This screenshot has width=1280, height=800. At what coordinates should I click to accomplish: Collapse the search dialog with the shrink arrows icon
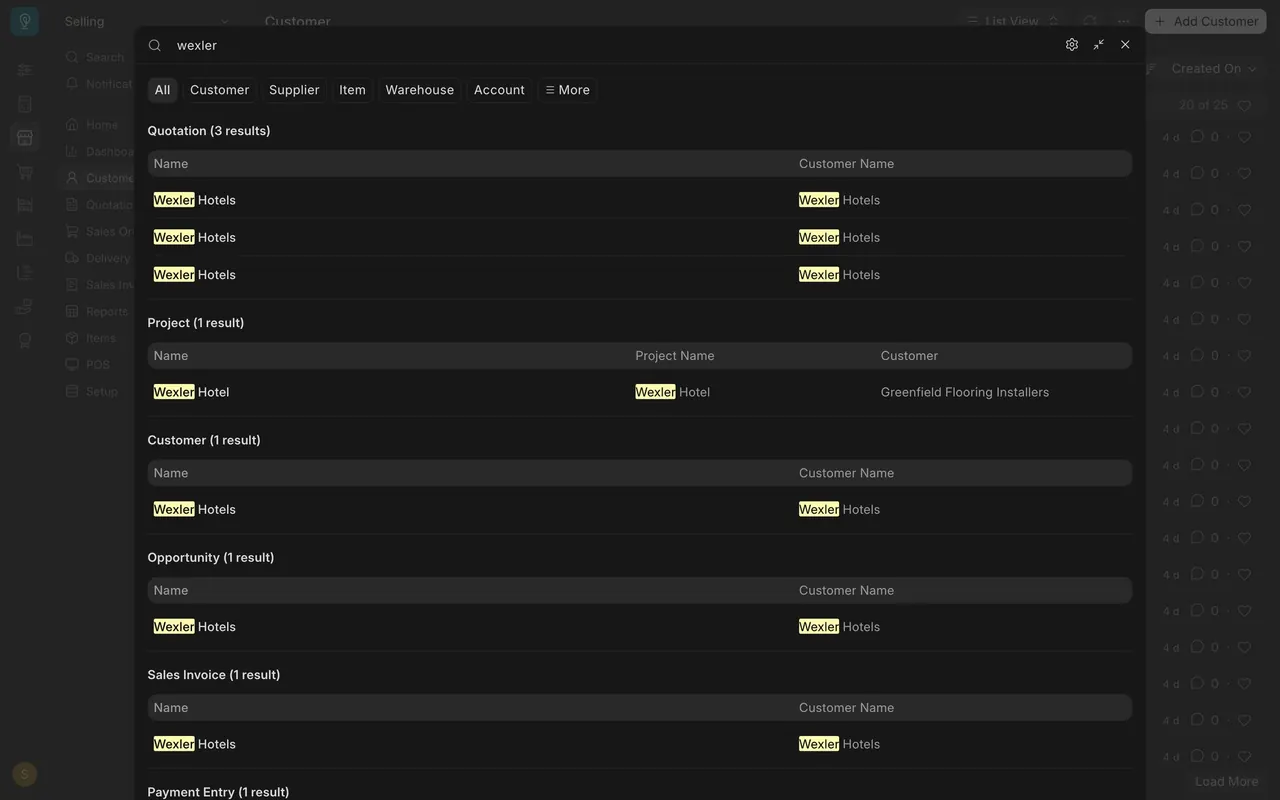1099,45
